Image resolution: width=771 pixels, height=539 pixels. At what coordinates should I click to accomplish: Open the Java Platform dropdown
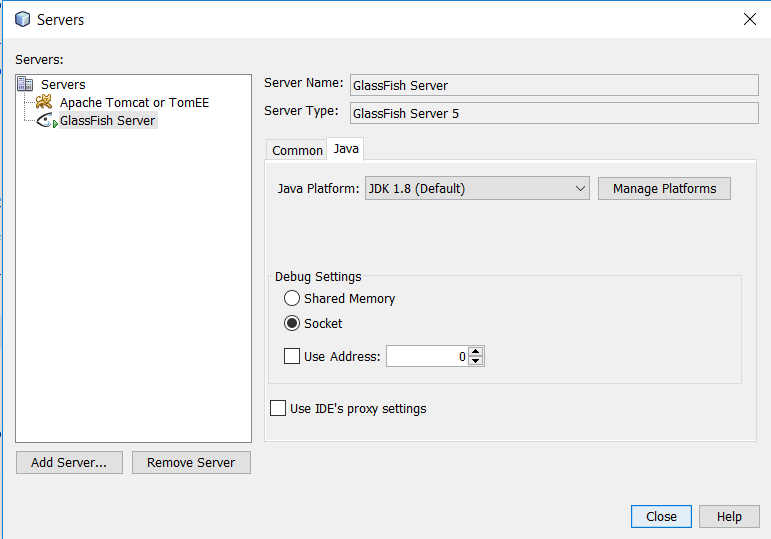click(x=477, y=188)
